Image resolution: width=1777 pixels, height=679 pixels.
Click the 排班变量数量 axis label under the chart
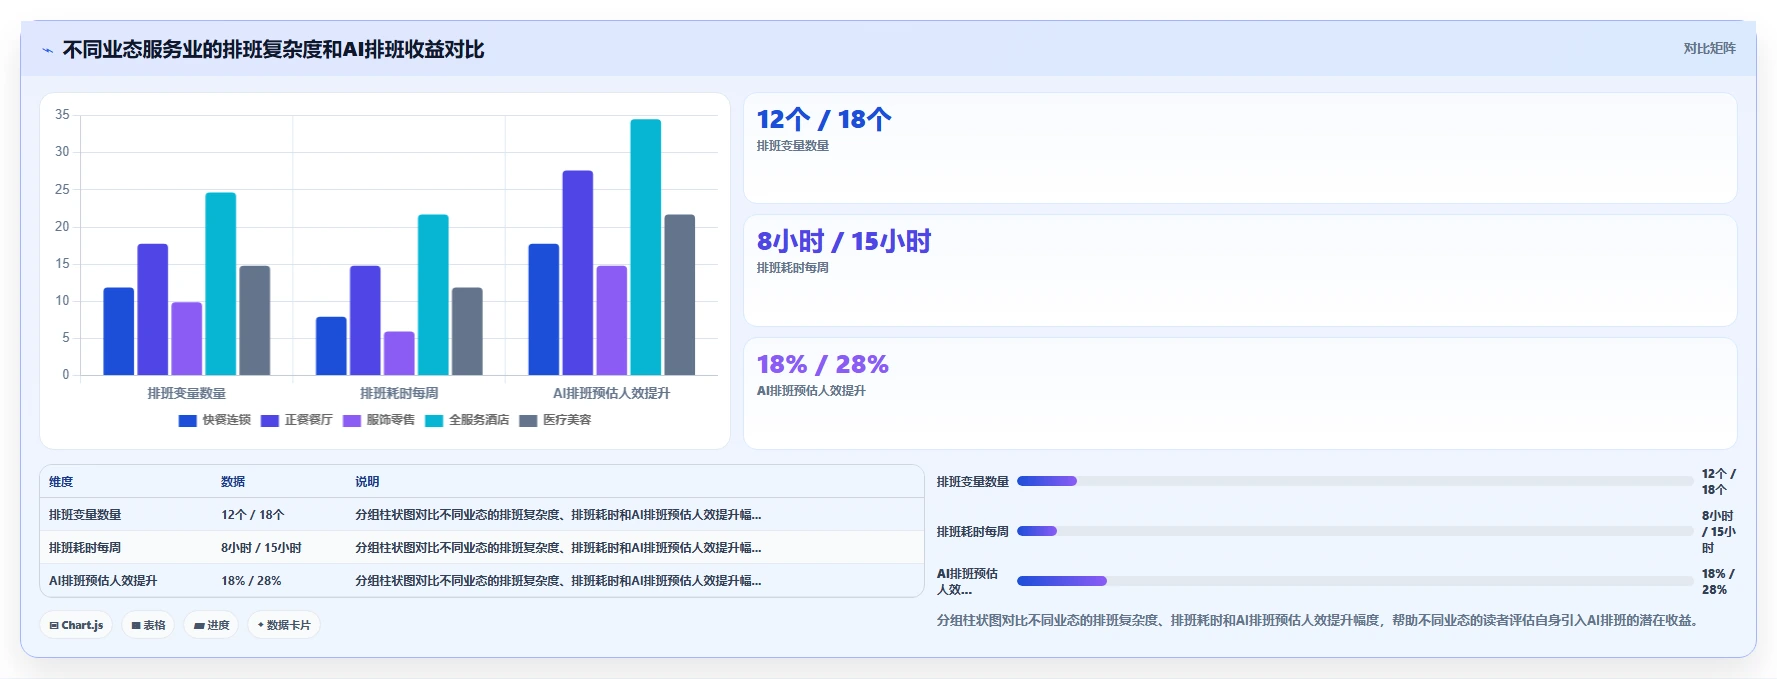187,393
